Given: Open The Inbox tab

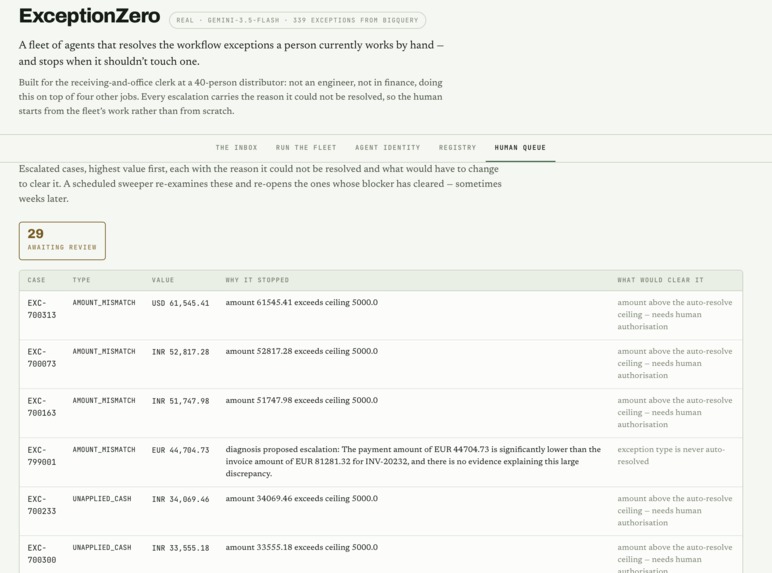Looking at the screenshot, I should [x=236, y=148].
